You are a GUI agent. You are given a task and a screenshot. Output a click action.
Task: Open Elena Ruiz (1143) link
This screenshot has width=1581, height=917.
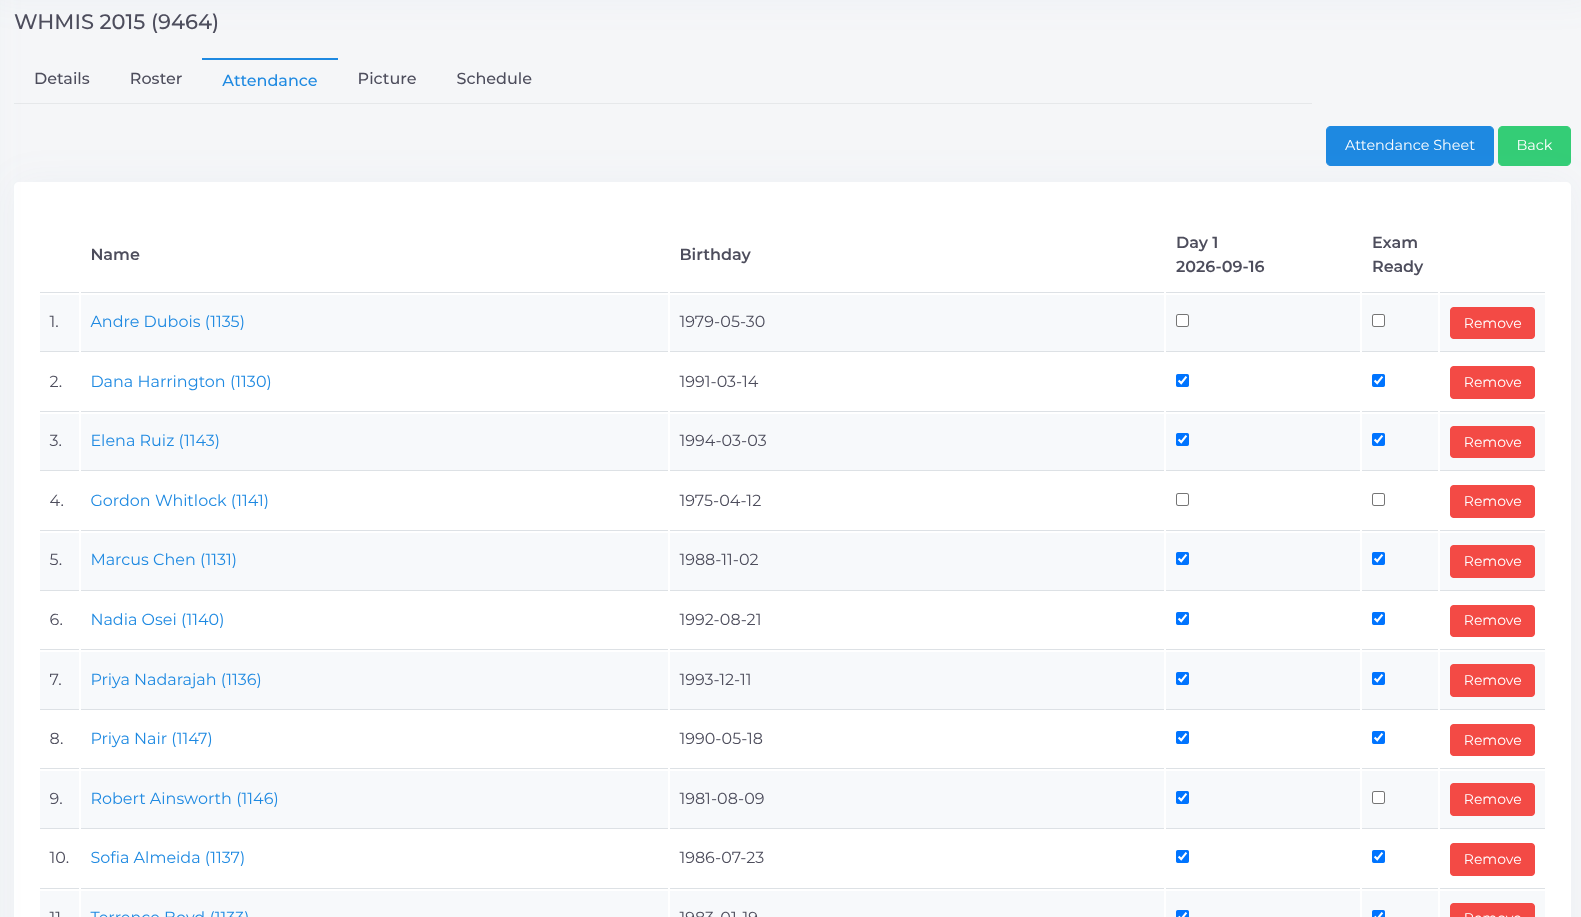155,441
